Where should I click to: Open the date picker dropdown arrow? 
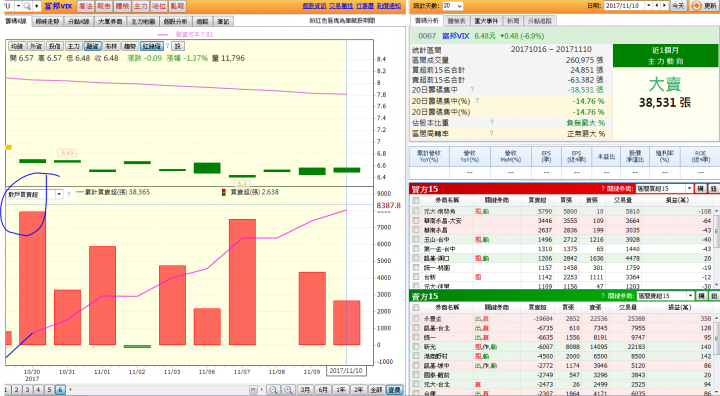coord(649,6)
